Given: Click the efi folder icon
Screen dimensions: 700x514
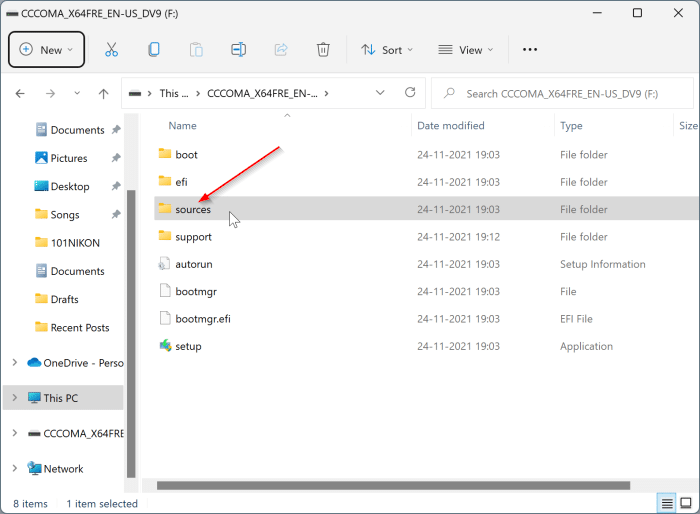Looking at the screenshot, I should [x=165, y=181].
